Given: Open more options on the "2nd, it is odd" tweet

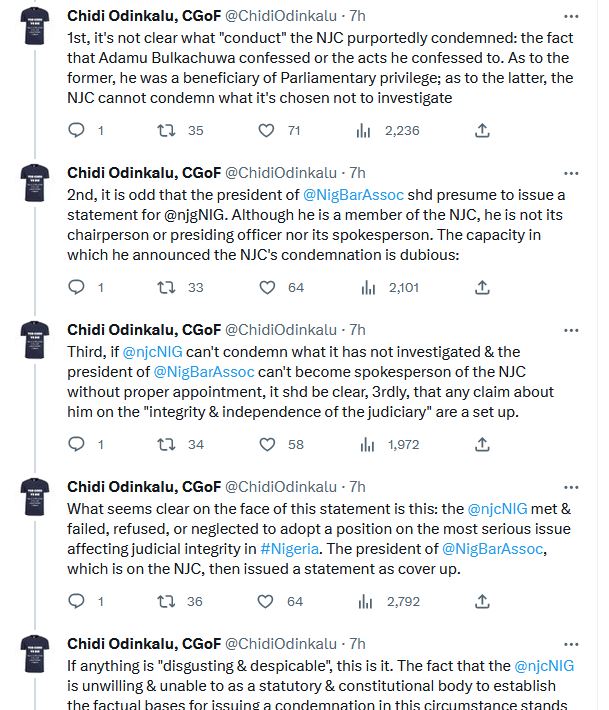Looking at the screenshot, I should coord(571,173).
